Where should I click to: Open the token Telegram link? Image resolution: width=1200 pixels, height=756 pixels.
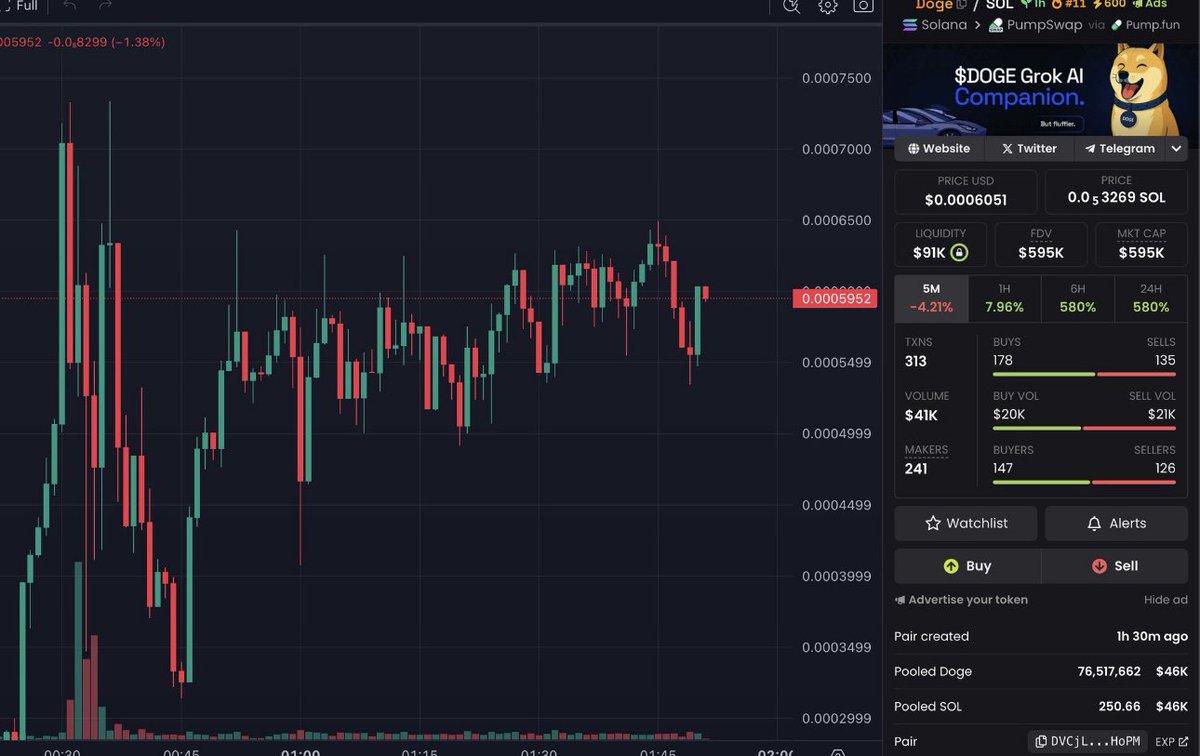point(1119,148)
